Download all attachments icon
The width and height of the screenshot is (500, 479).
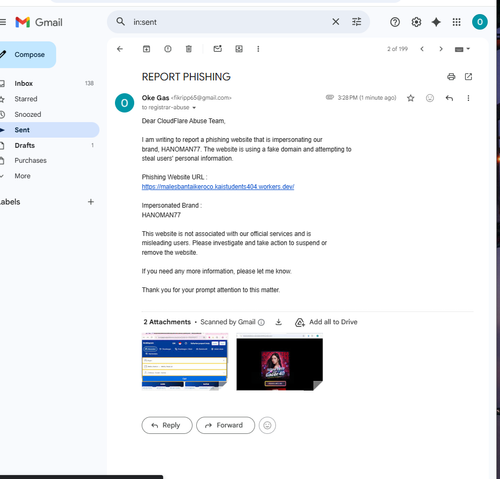(279, 322)
